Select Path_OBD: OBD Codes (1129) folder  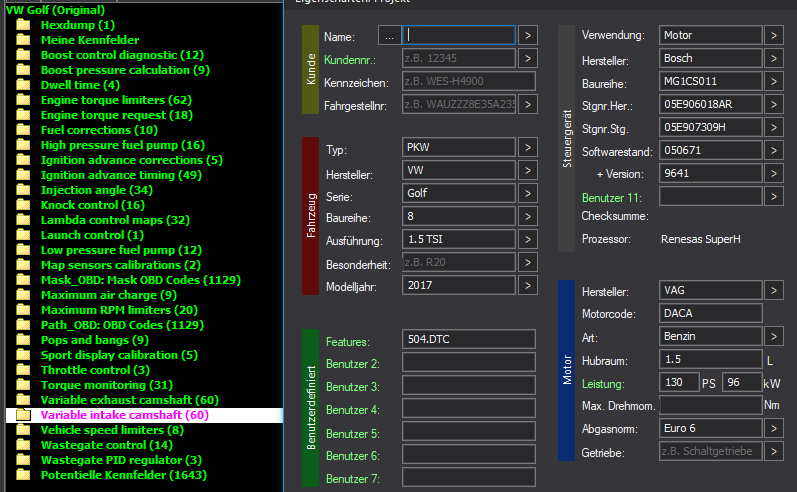(122, 325)
